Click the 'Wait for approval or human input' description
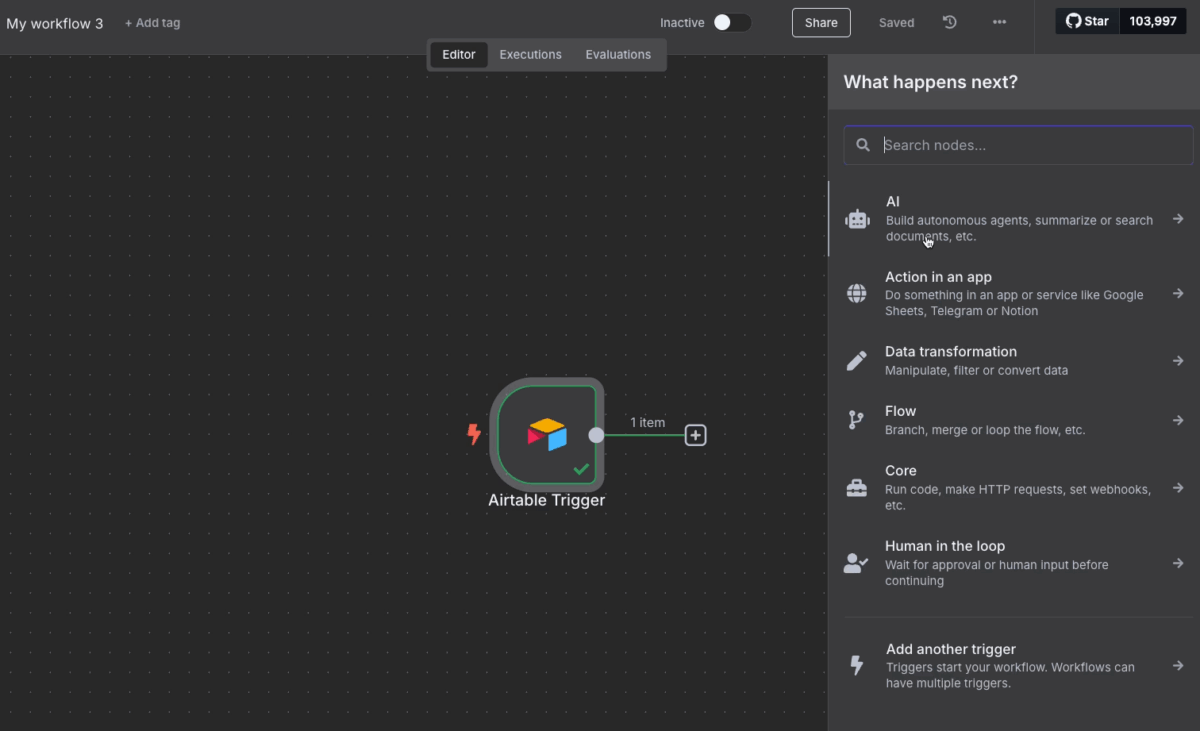 point(997,573)
